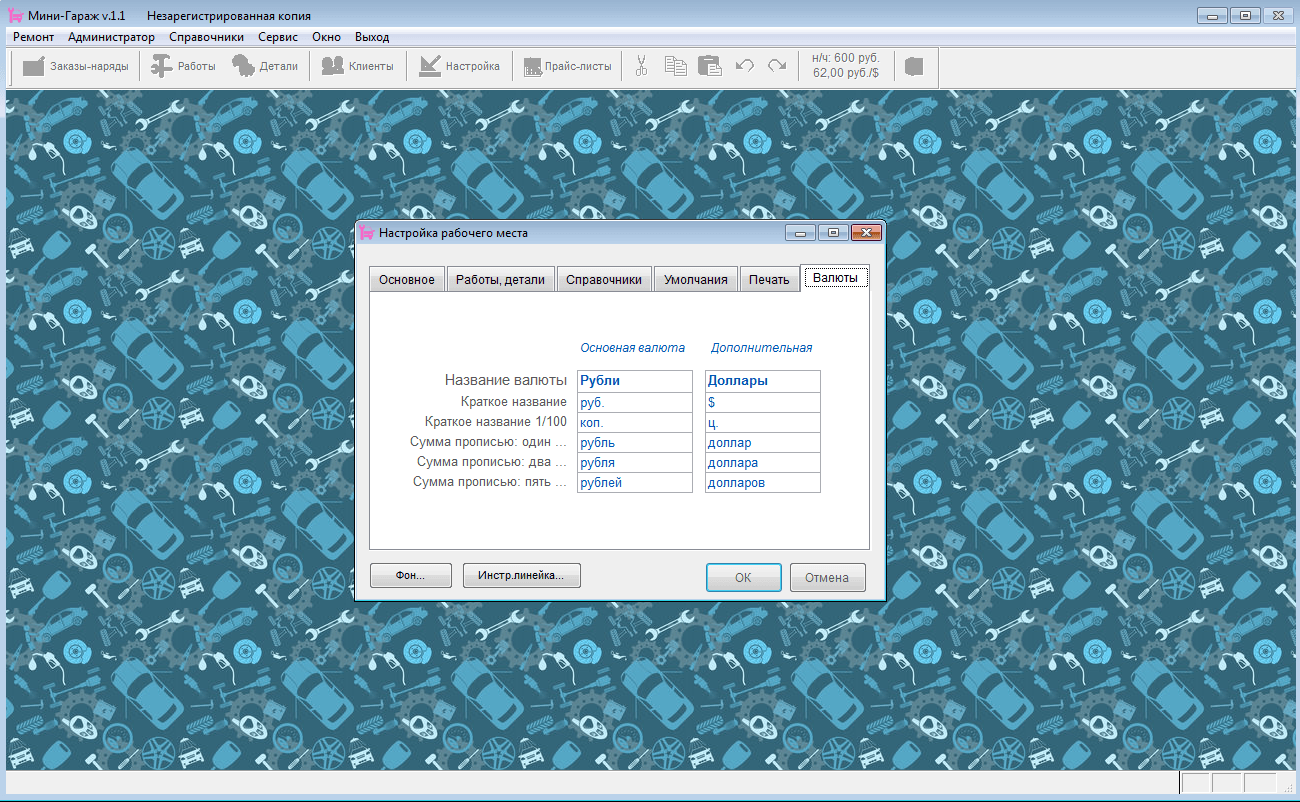Click the Copy icon in the toolbar
The image size is (1300, 802).
pyautogui.click(x=676, y=67)
